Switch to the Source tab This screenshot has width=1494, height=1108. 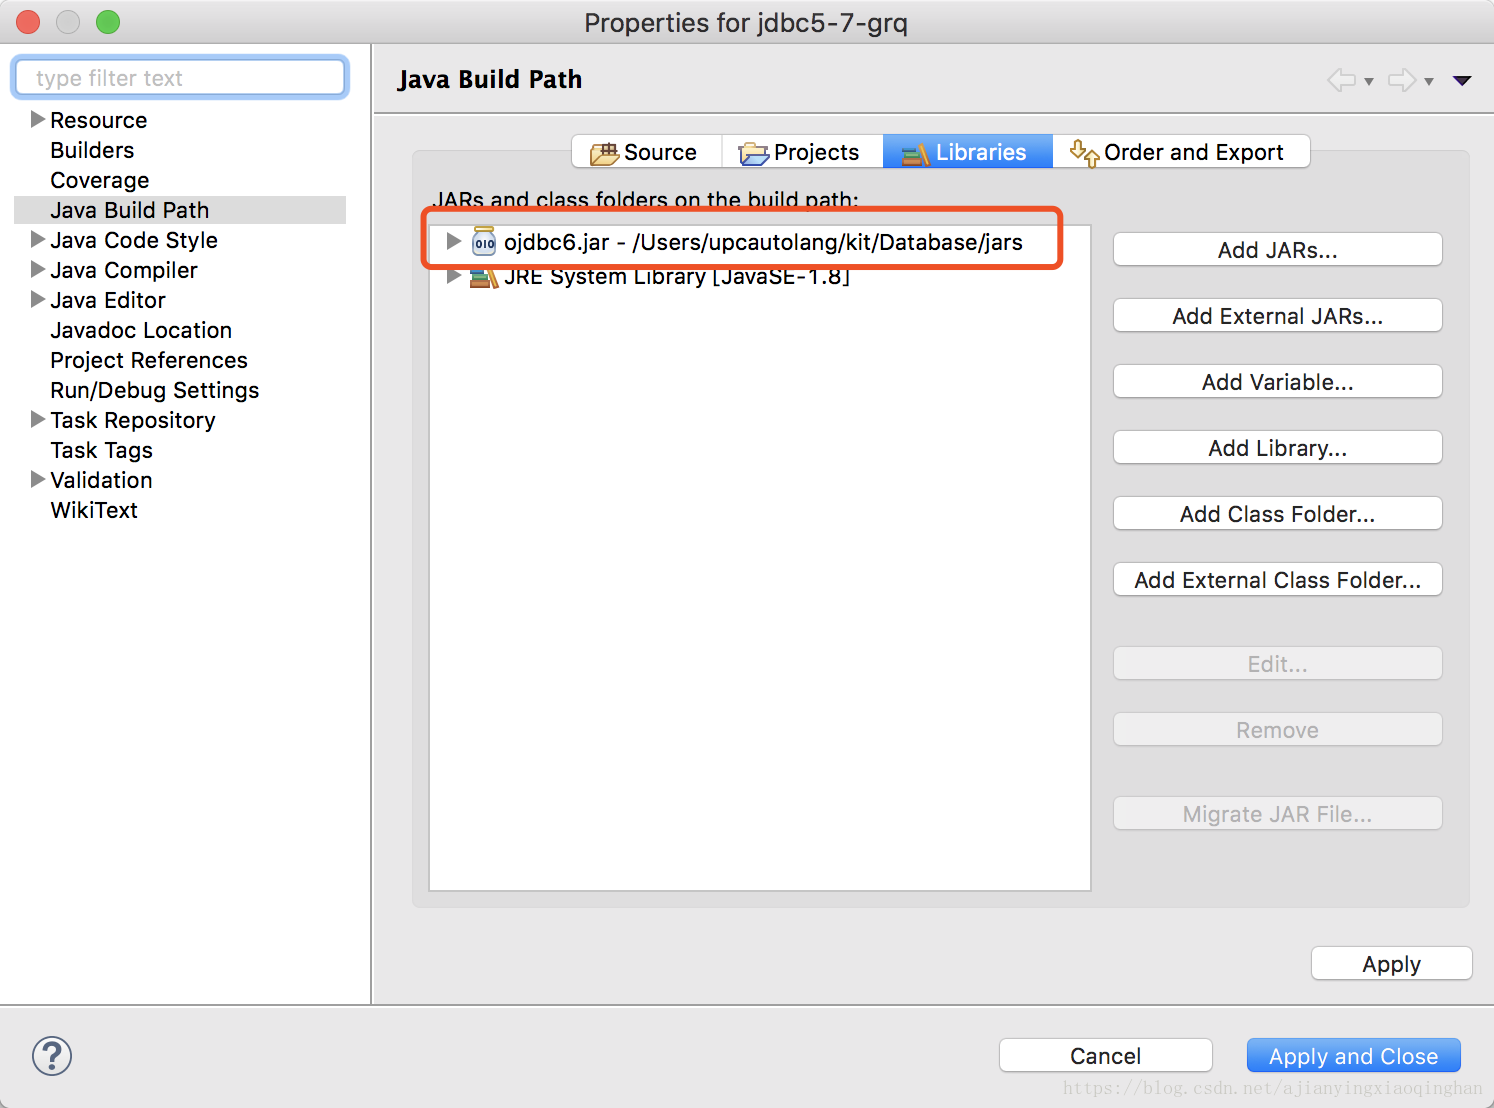point(647,152)
